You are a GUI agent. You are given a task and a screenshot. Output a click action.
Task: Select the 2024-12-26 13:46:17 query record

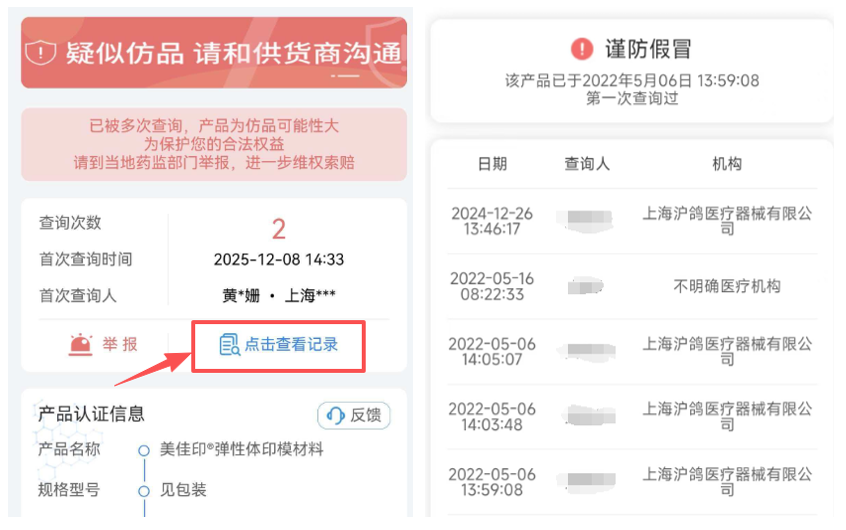[x=632, y=221]
